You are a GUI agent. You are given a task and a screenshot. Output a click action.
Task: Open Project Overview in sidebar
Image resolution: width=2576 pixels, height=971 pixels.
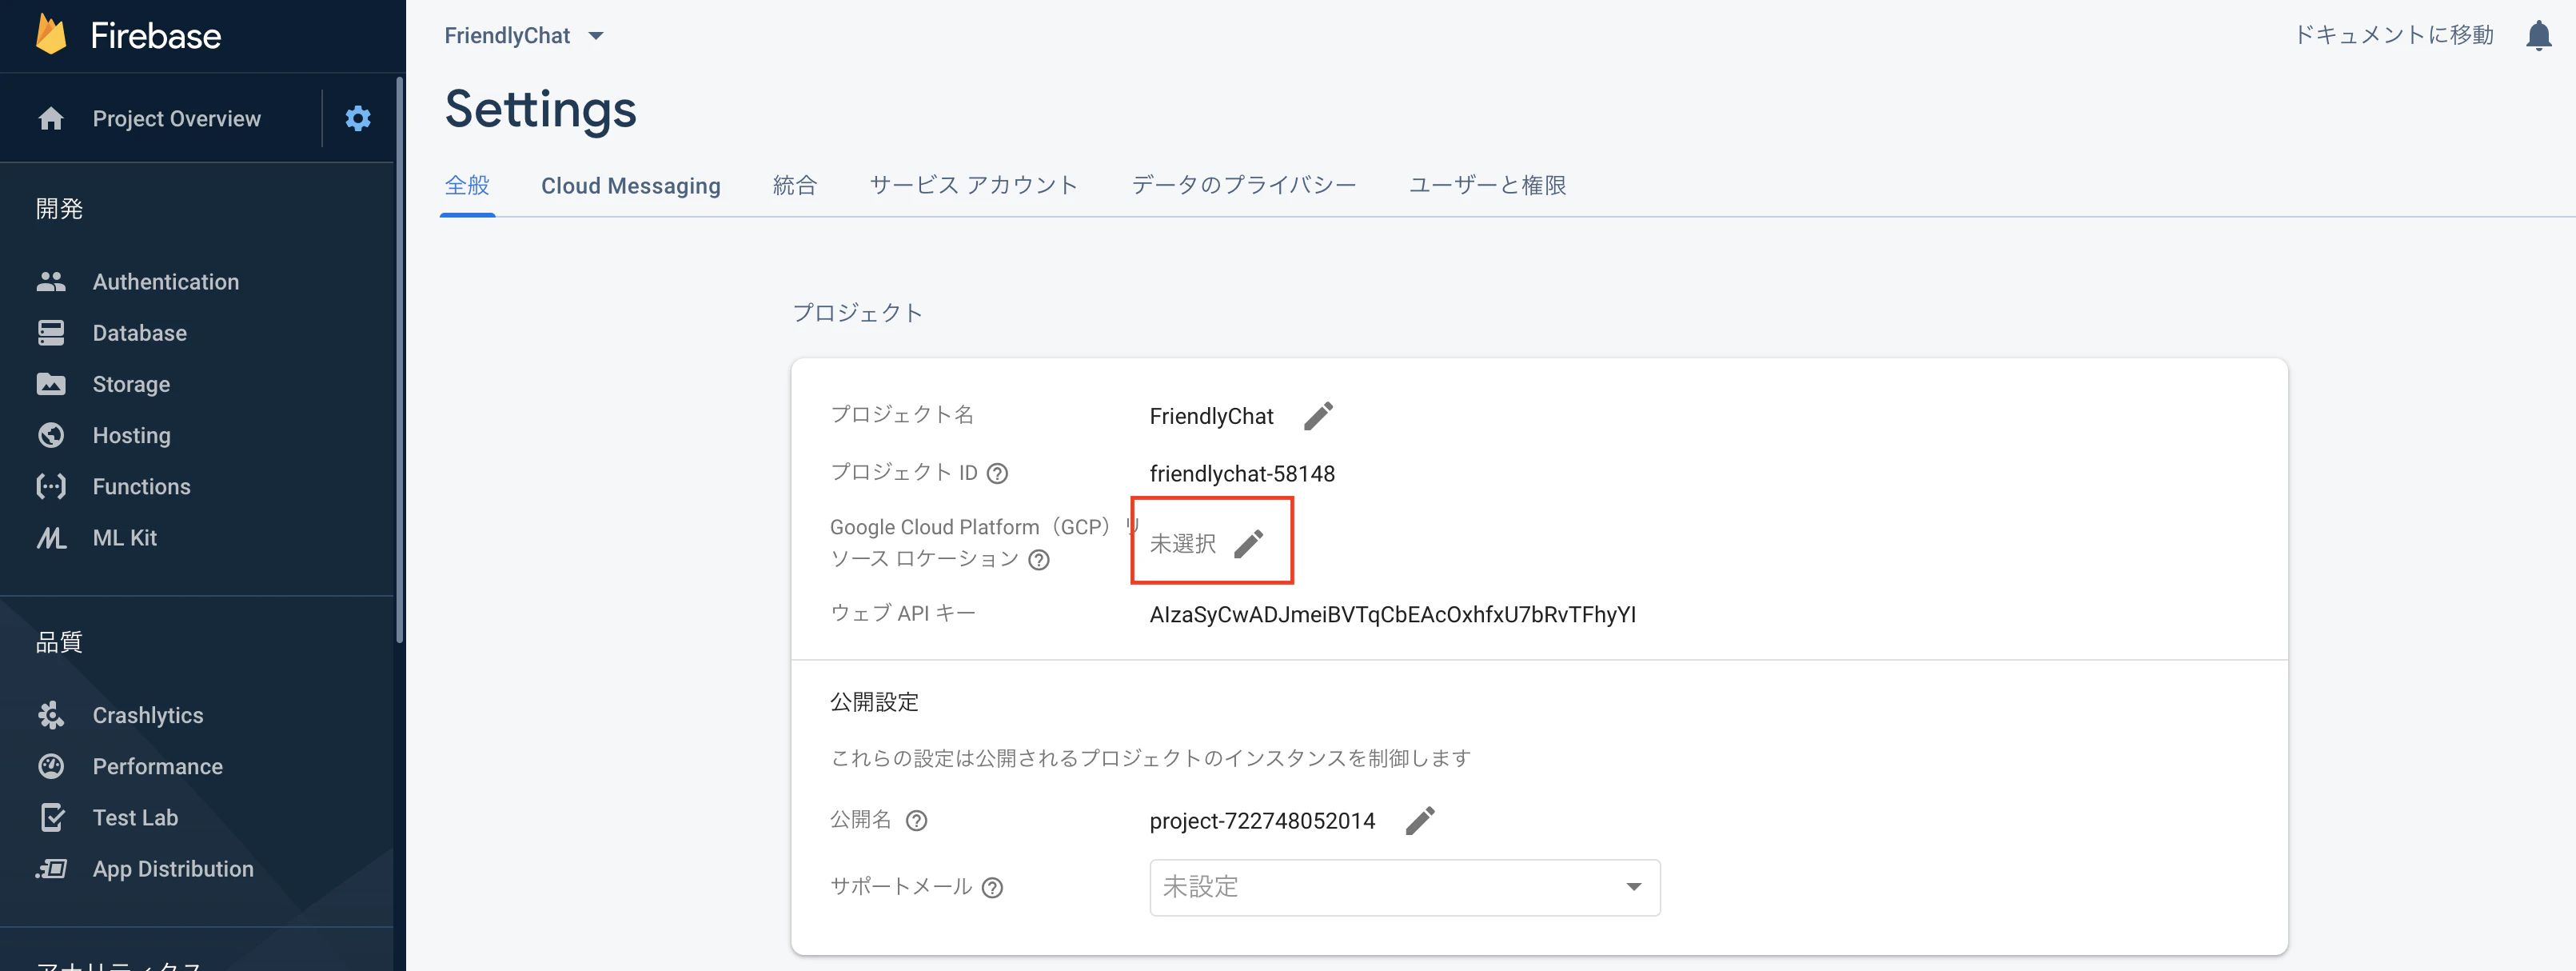[x=176, y=118]
